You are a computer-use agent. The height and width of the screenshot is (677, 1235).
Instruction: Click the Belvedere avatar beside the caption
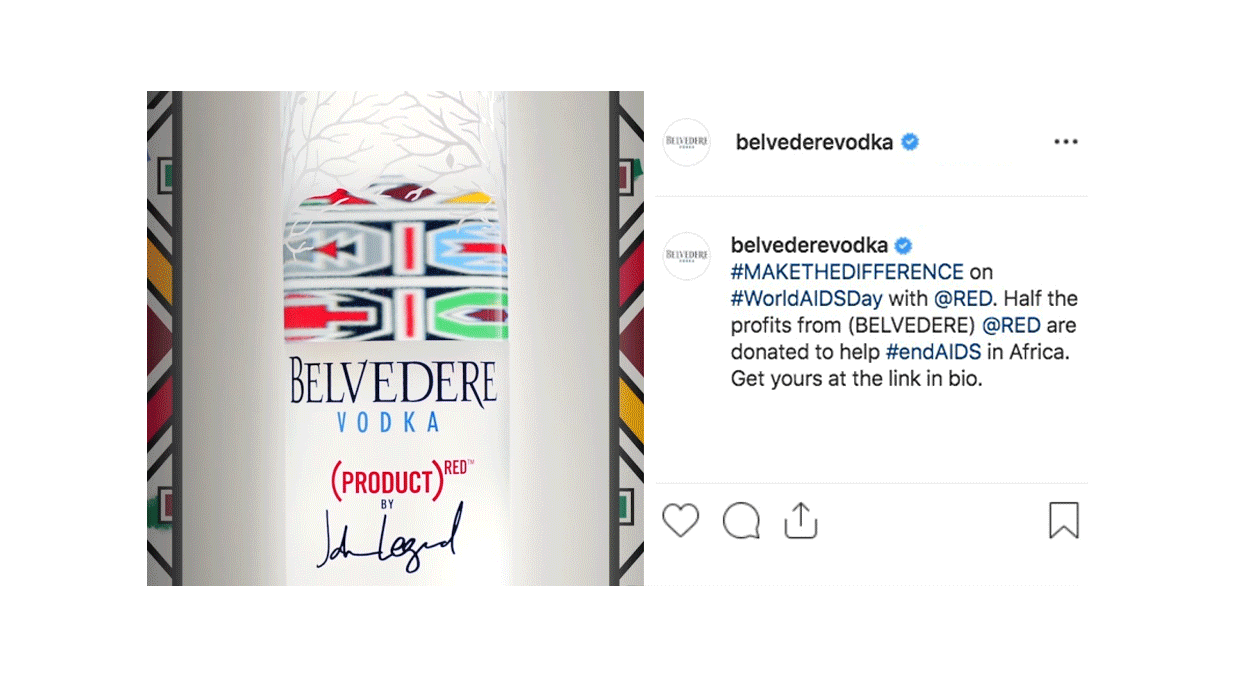[687, 257]
